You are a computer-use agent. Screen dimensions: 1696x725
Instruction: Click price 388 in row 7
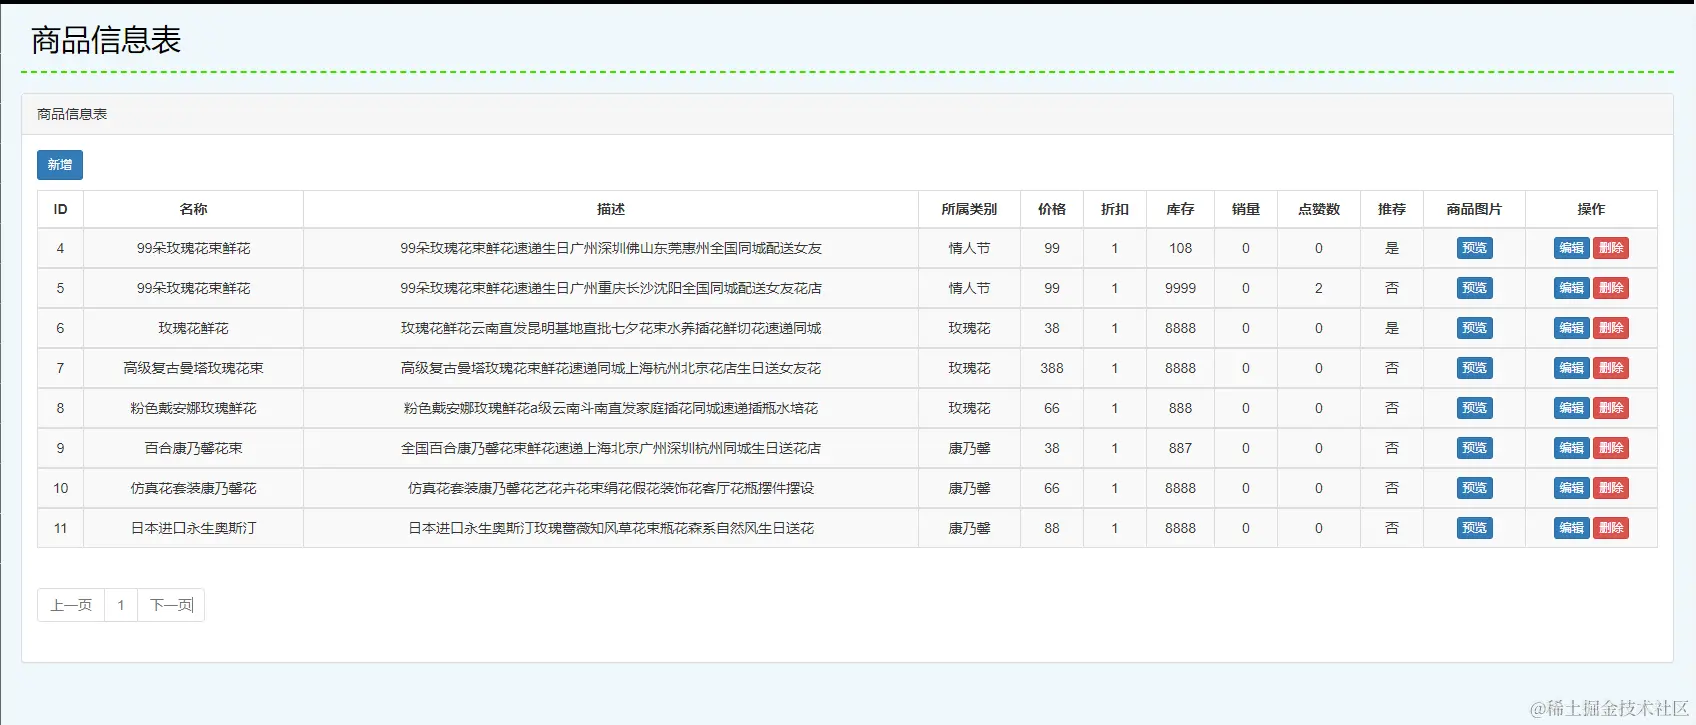[1052, 368]
